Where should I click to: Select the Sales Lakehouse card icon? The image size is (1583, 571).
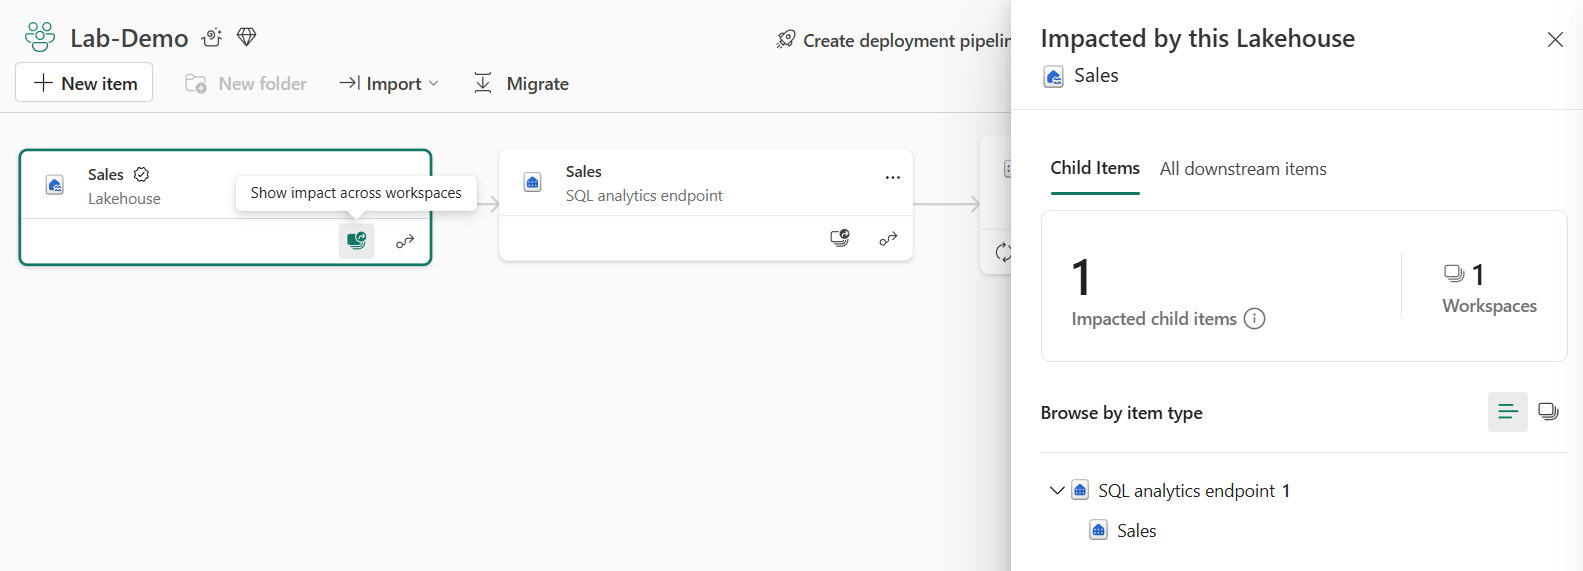pyautogui.click(x=55, y=185)
